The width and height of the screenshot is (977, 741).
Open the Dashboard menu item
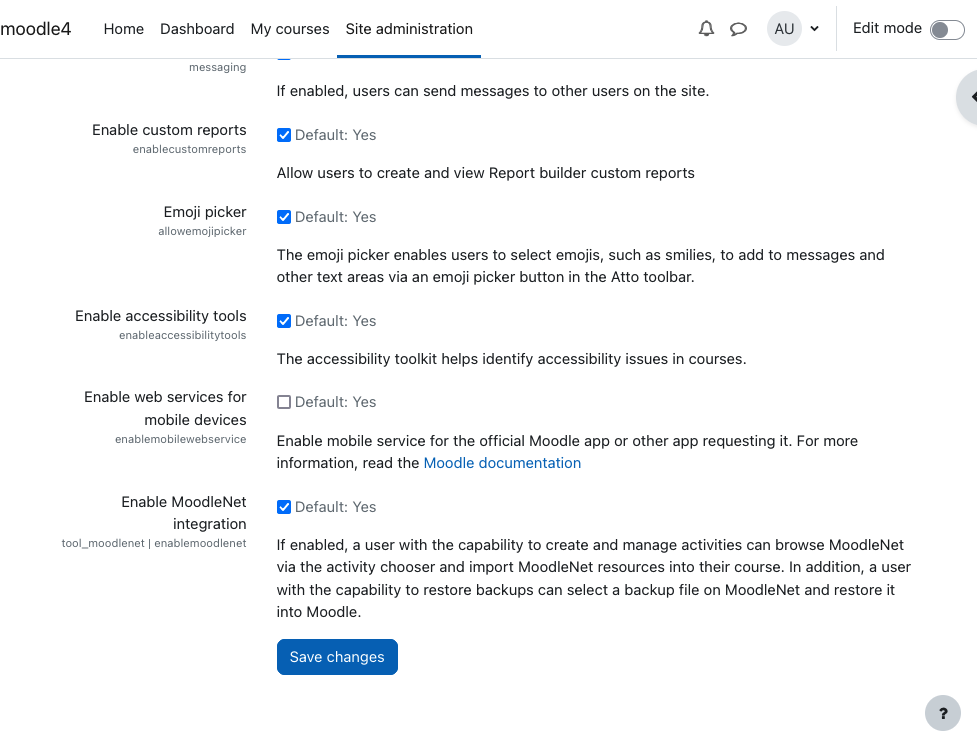[197, 29]
